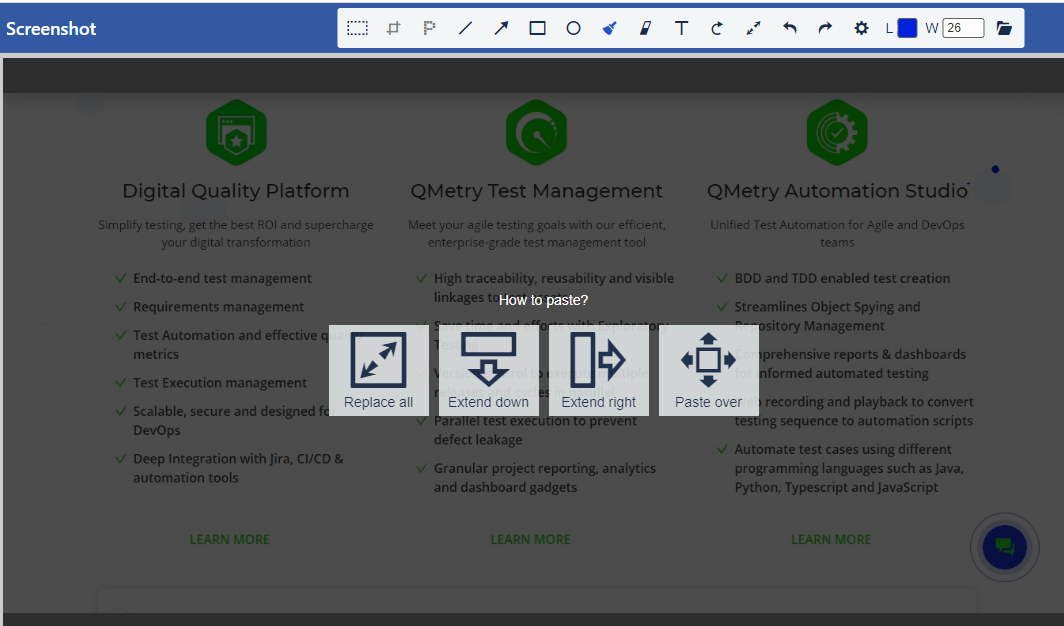Image resolution: width=1064 pixels, height=626 pixels.
Task: Activate the text tool
Action: click(681, 28)
